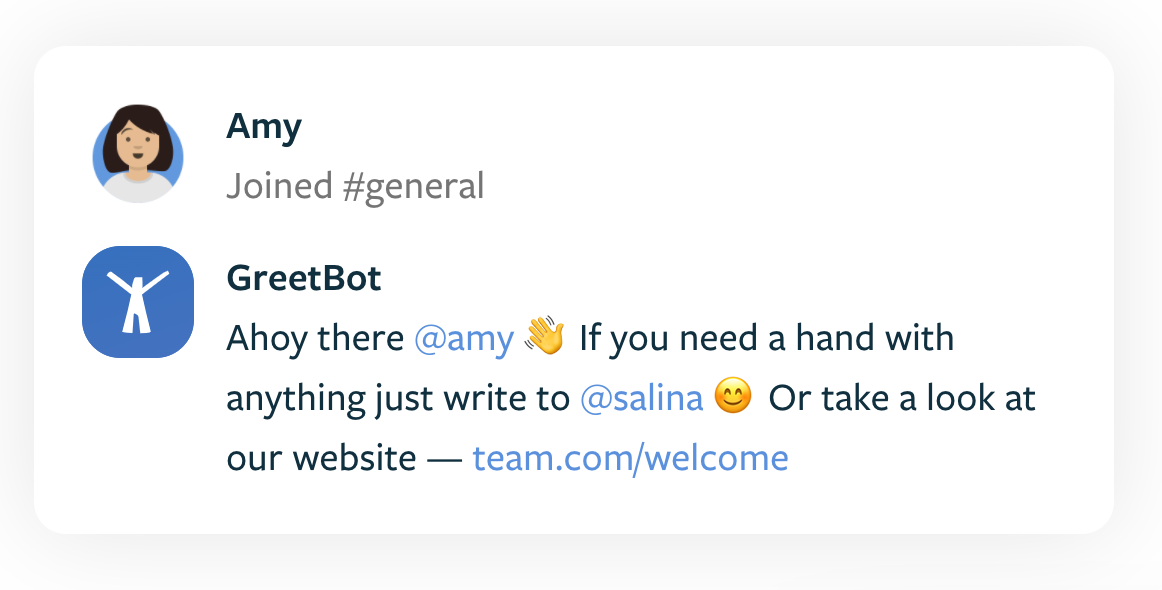Click the white figure inside GreetBot logo

[x=138, y=301]
